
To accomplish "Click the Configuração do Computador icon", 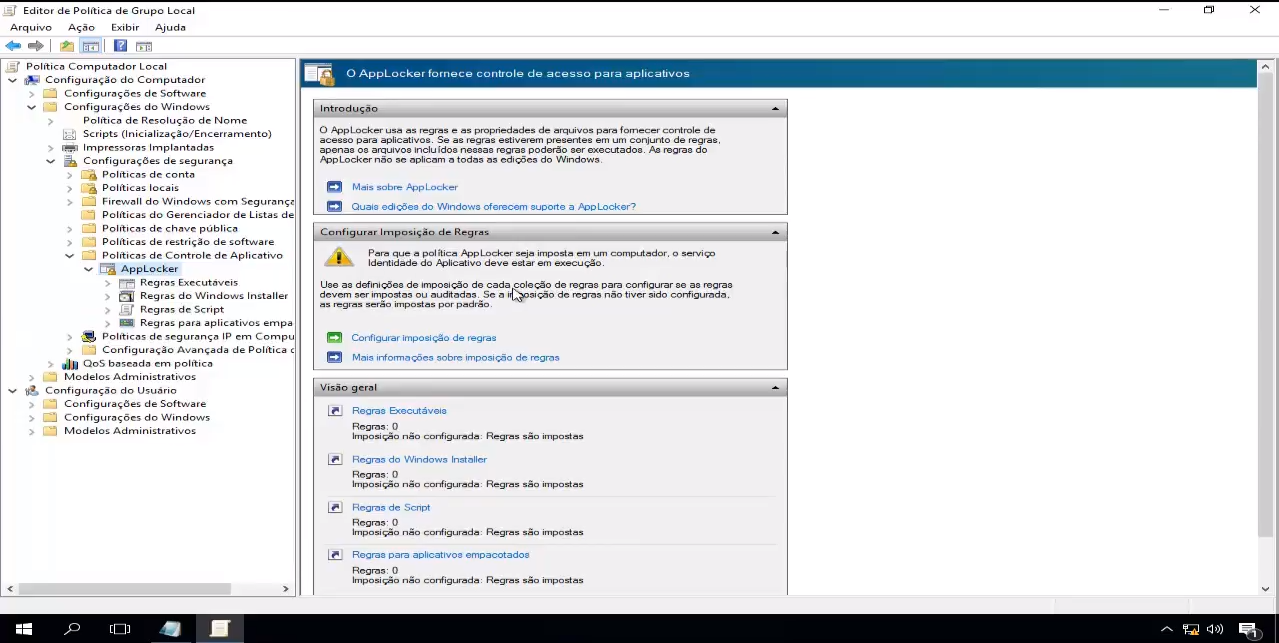I will tap(32, 80).
